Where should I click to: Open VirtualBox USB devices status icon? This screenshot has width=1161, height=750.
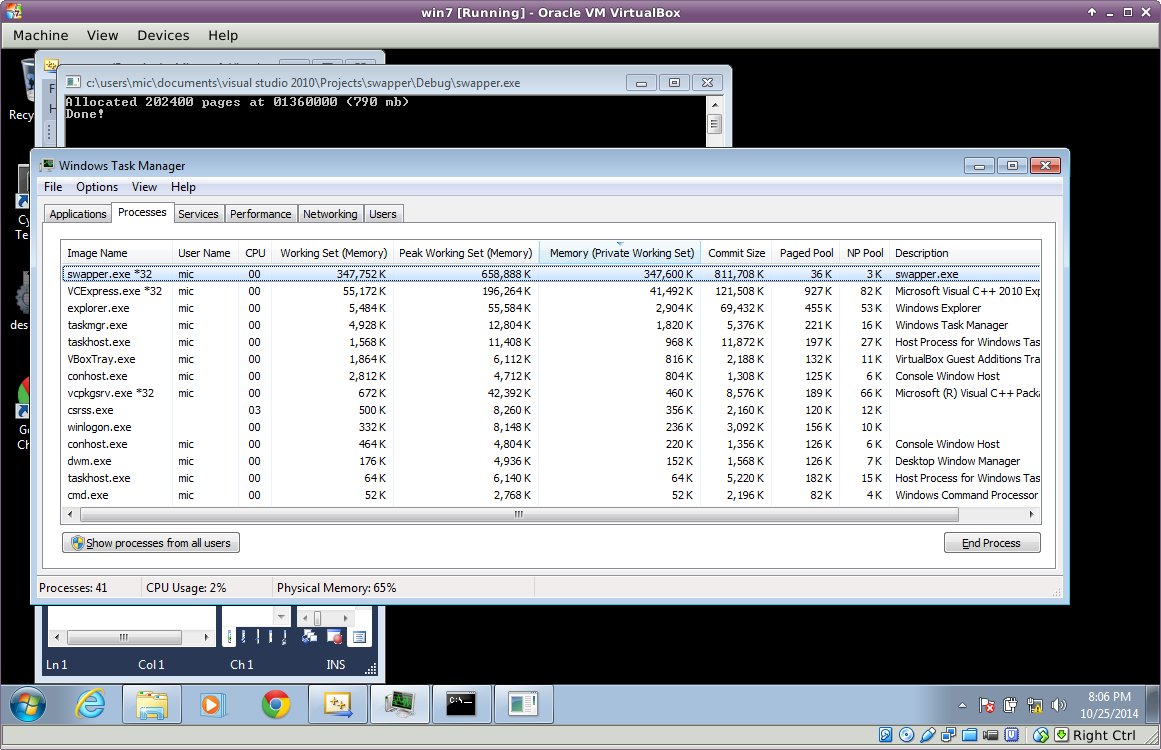click(928, 735)
